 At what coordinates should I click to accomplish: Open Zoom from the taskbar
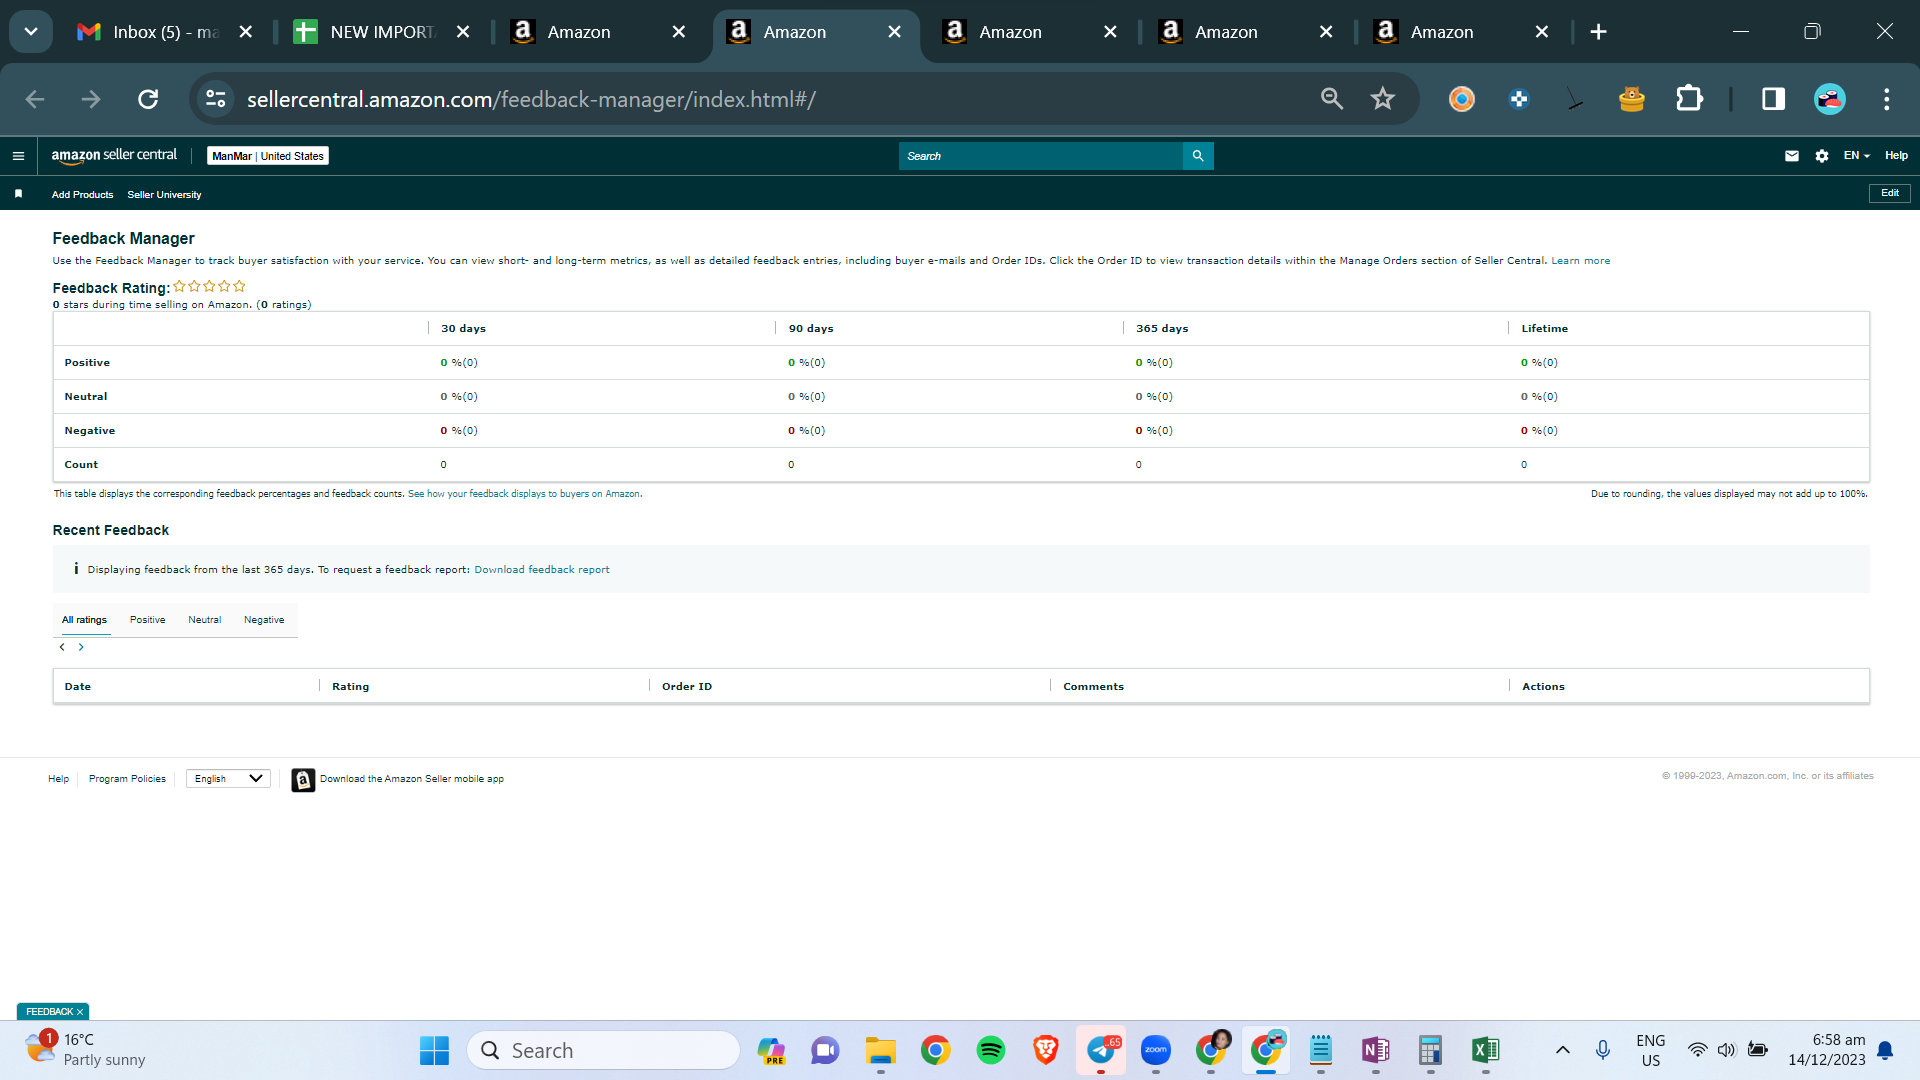(x=1156, y=1050)
